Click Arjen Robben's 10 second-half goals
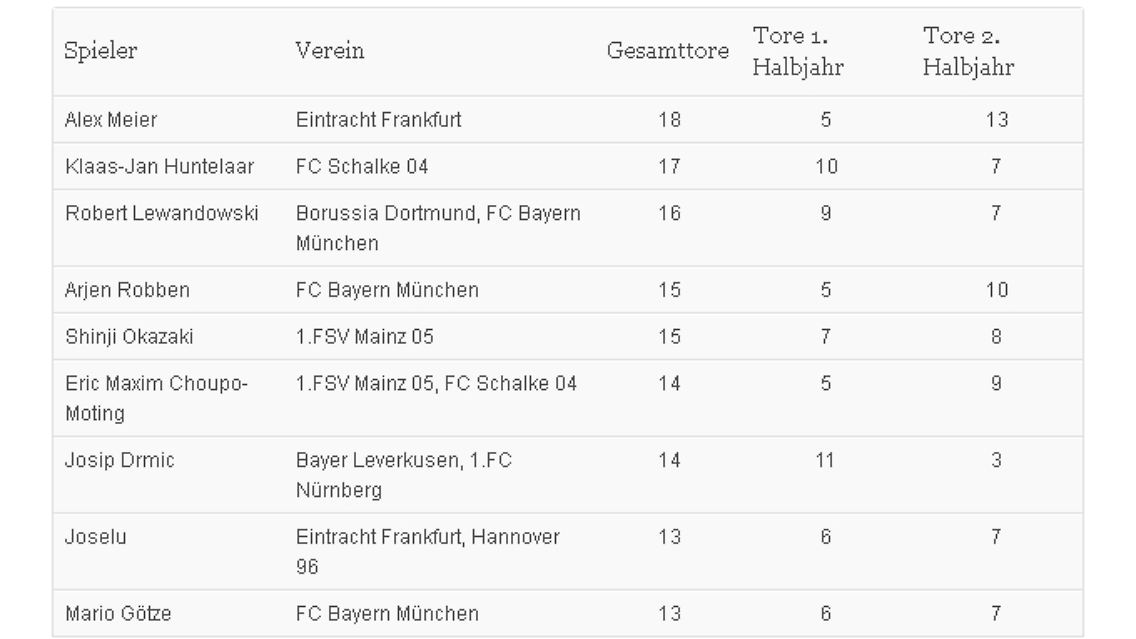Screen dimensions: 1136x639 point(997,290)
